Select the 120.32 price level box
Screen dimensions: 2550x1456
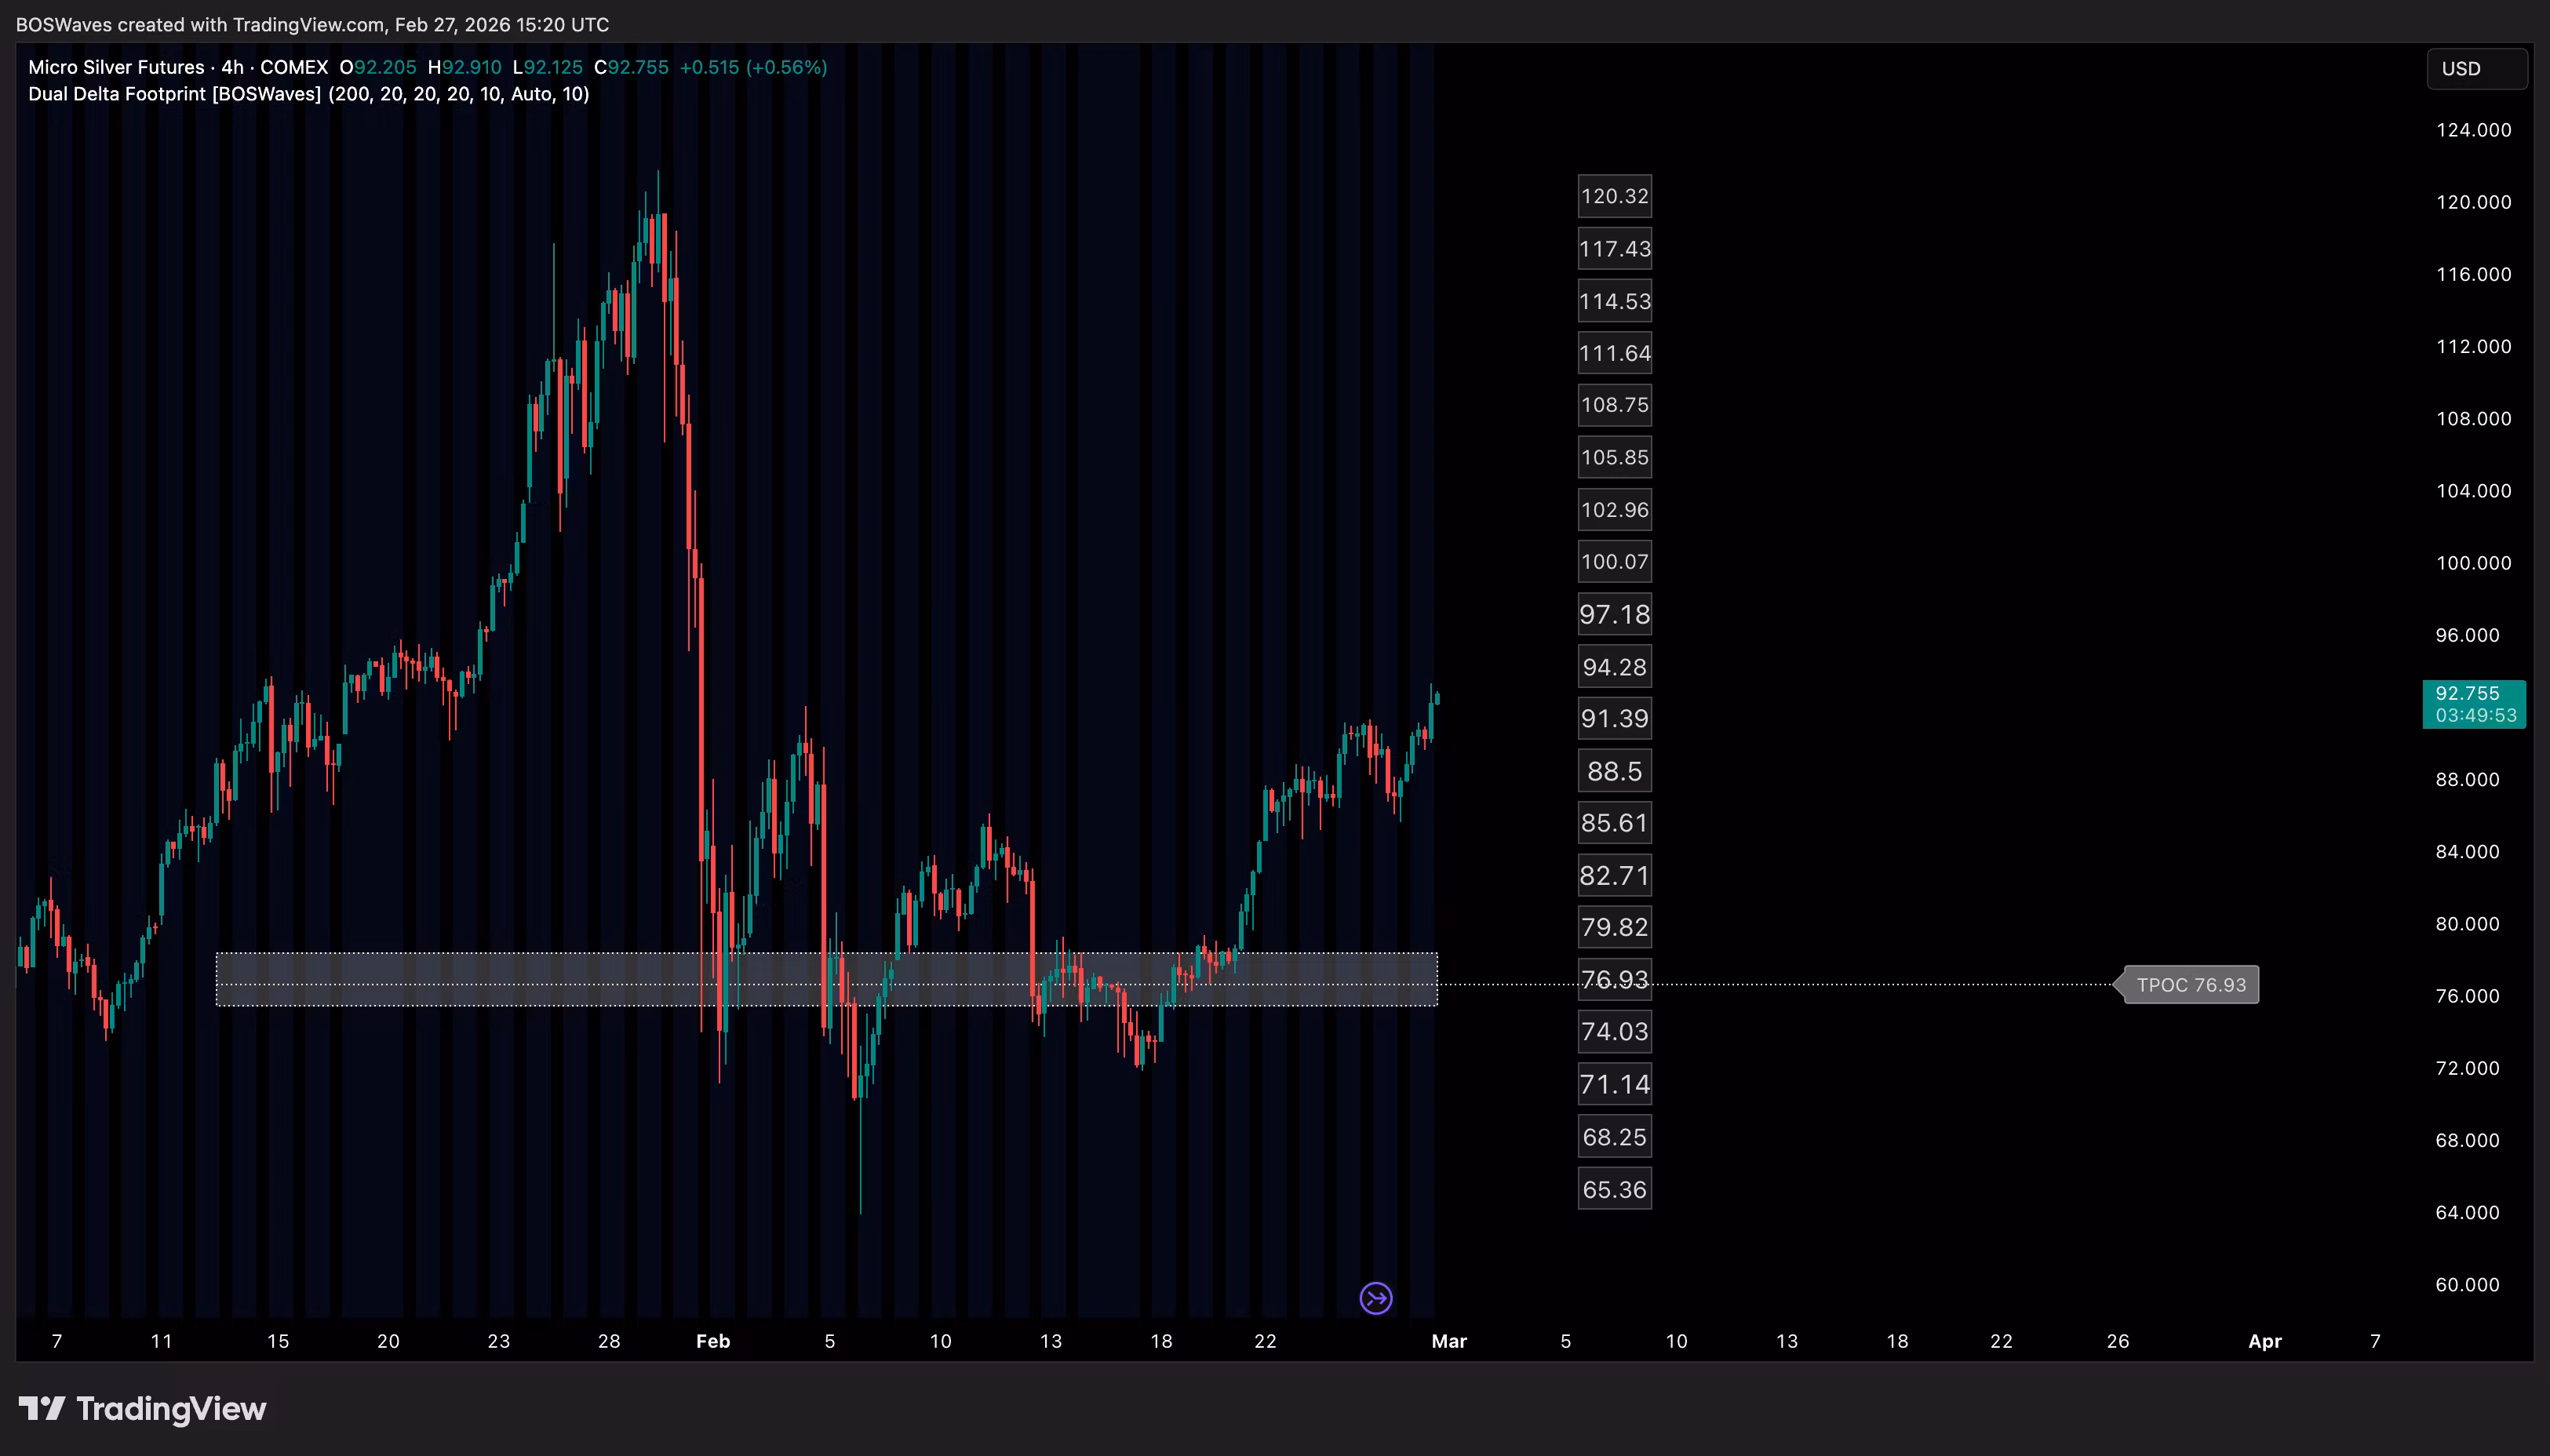tap(1614, 196)
